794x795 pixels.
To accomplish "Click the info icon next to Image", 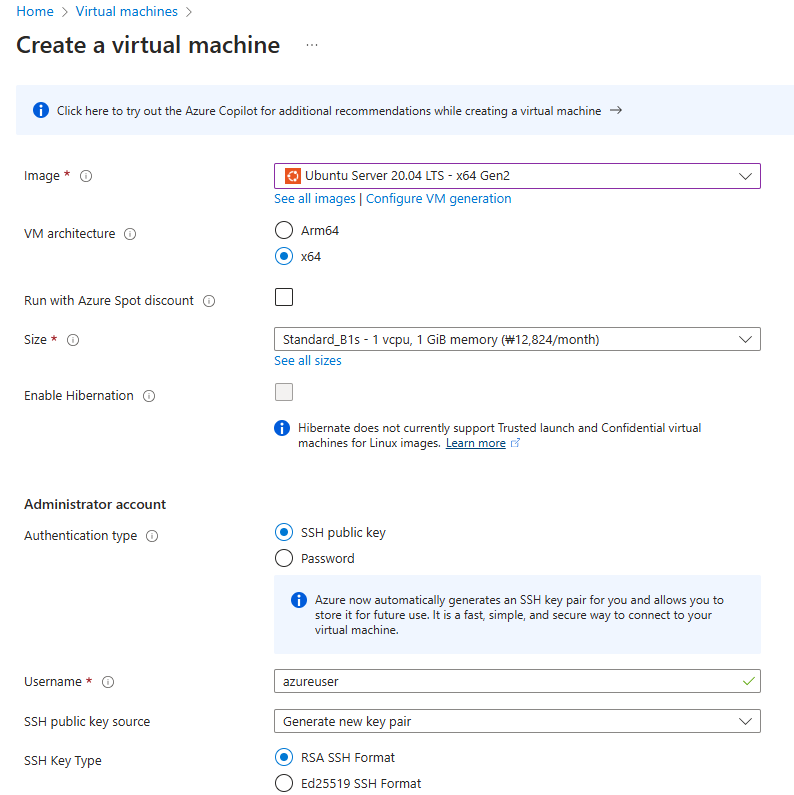I will pos(86,176).
